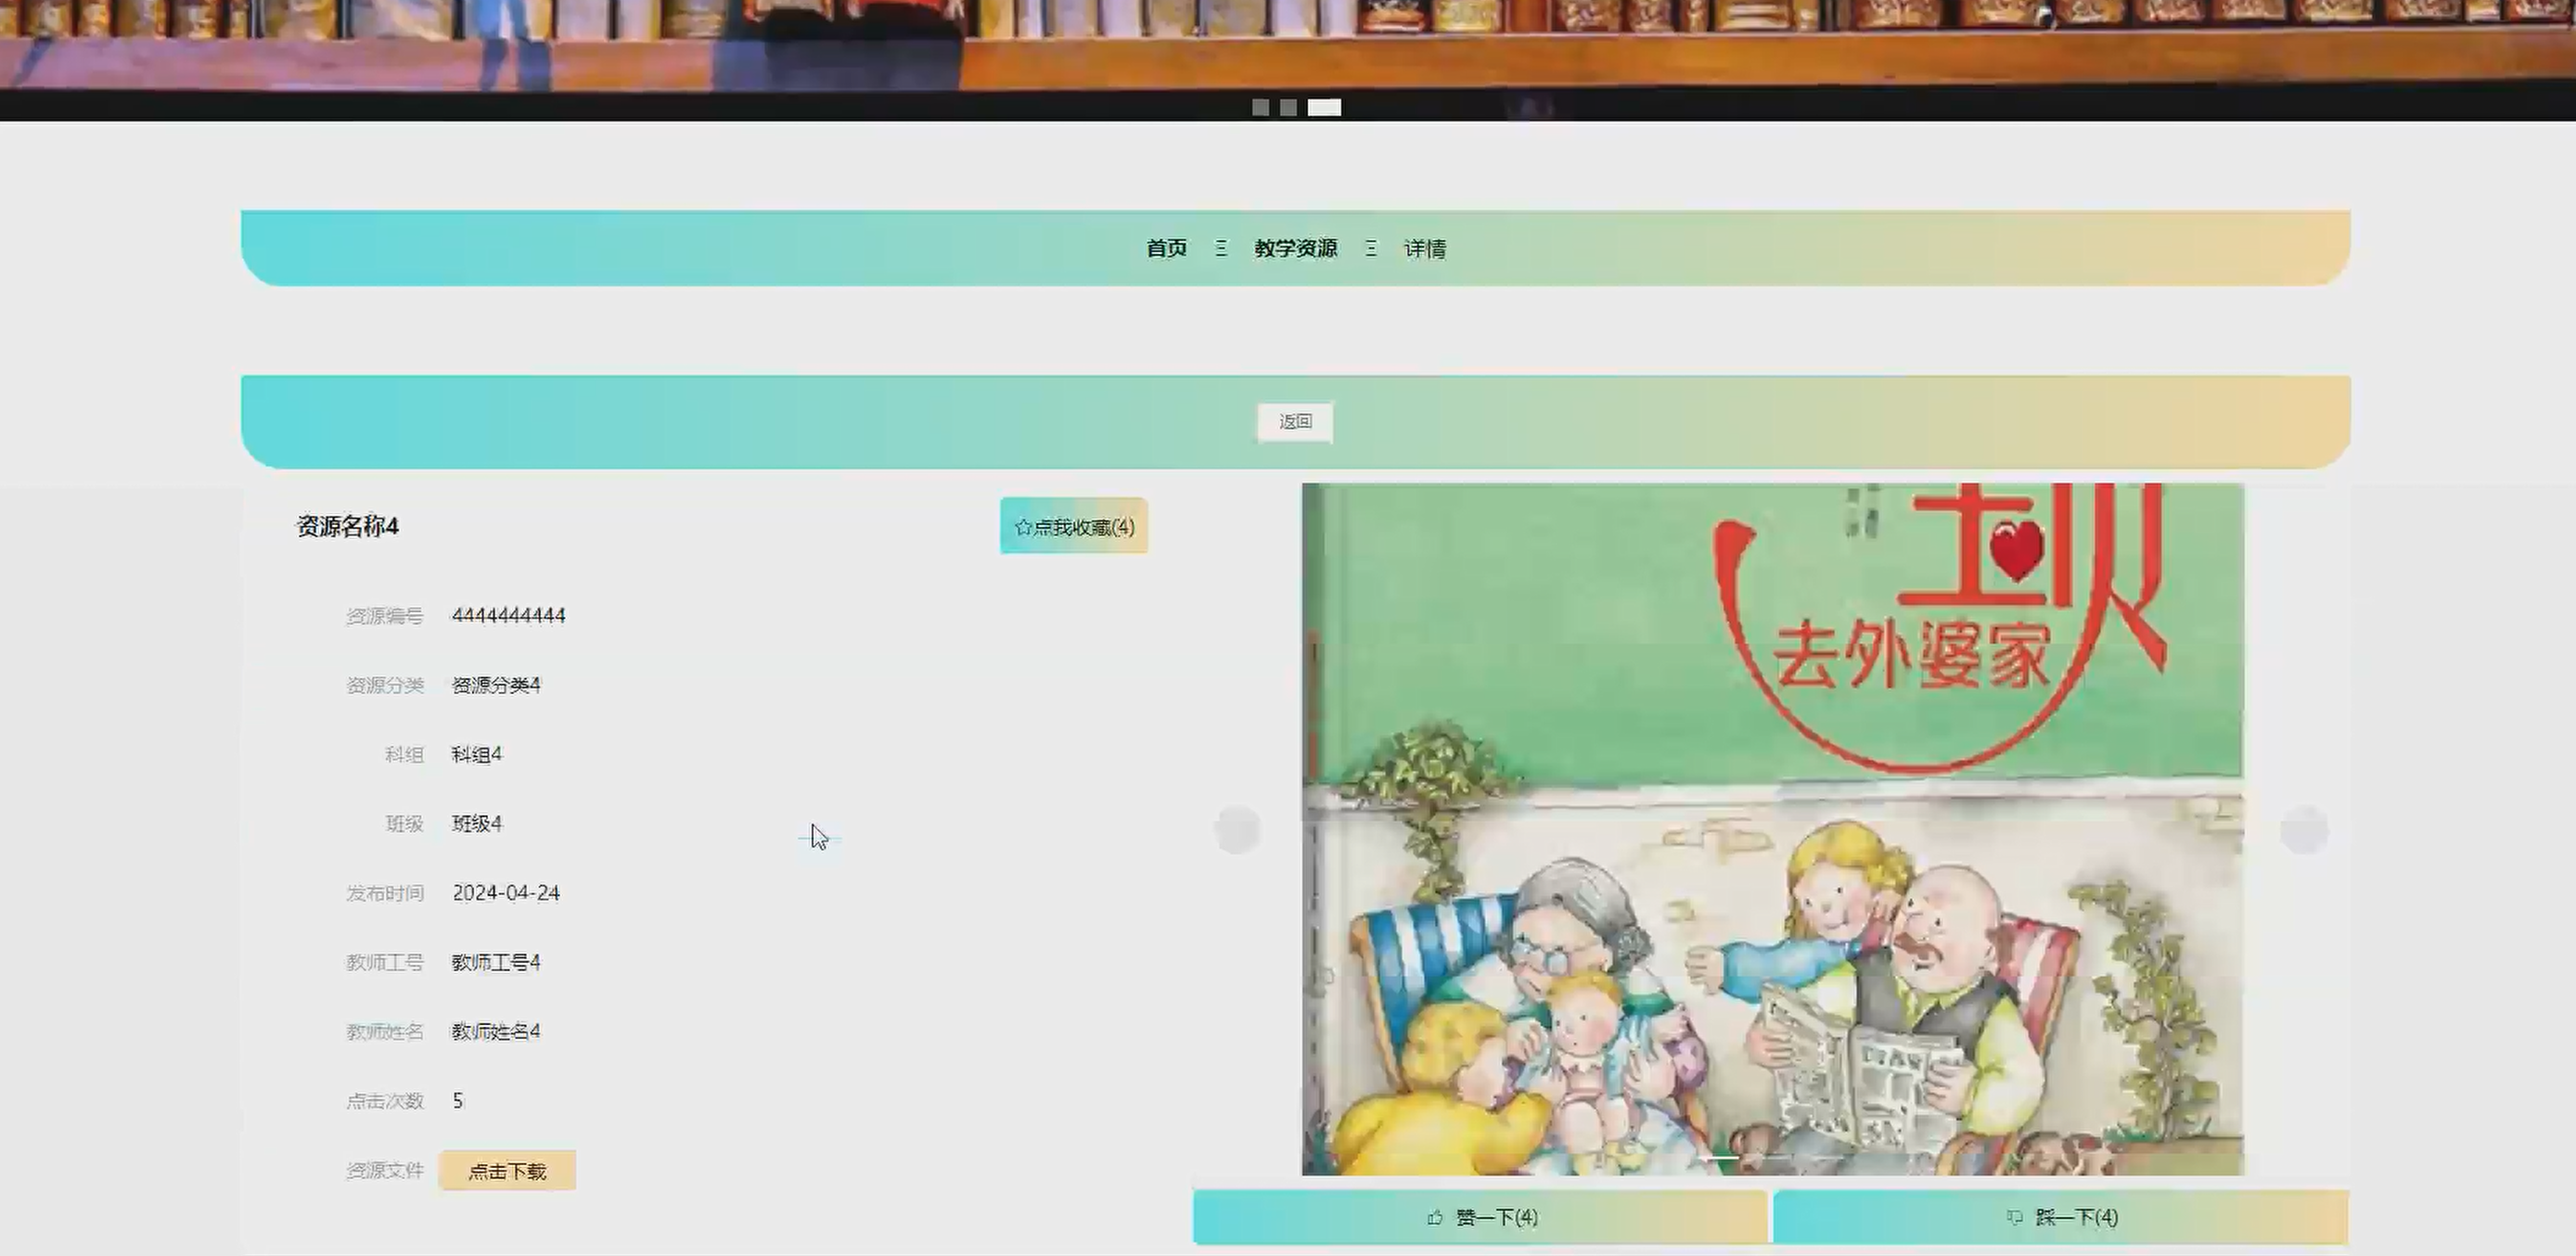2576x1256 pixels.
Task: Like the resource with 赞一下(4)
Action: click(1481, 1217)
